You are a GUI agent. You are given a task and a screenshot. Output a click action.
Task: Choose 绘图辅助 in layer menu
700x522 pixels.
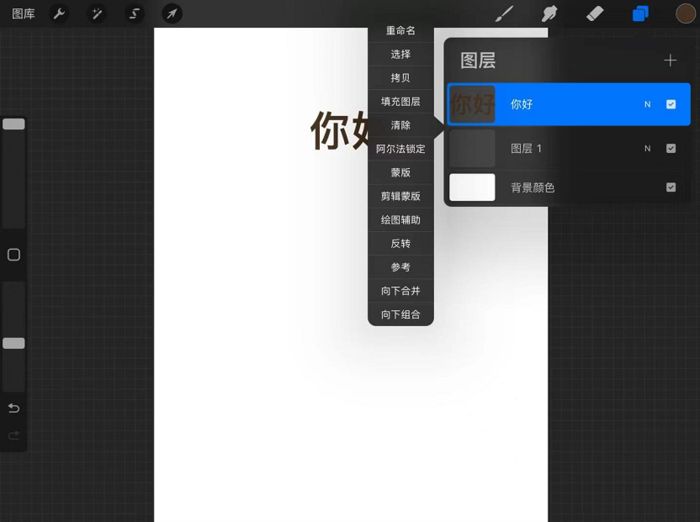coord(400,220)
